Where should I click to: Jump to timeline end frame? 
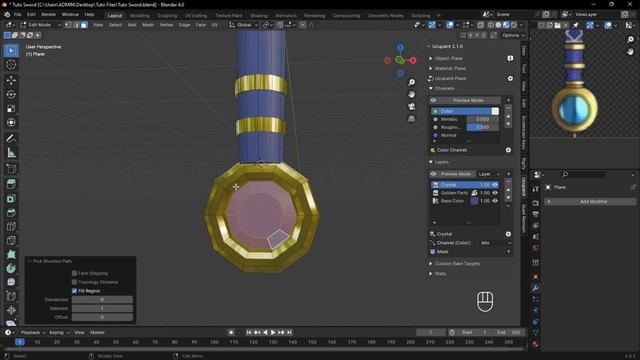pos(289,333)
